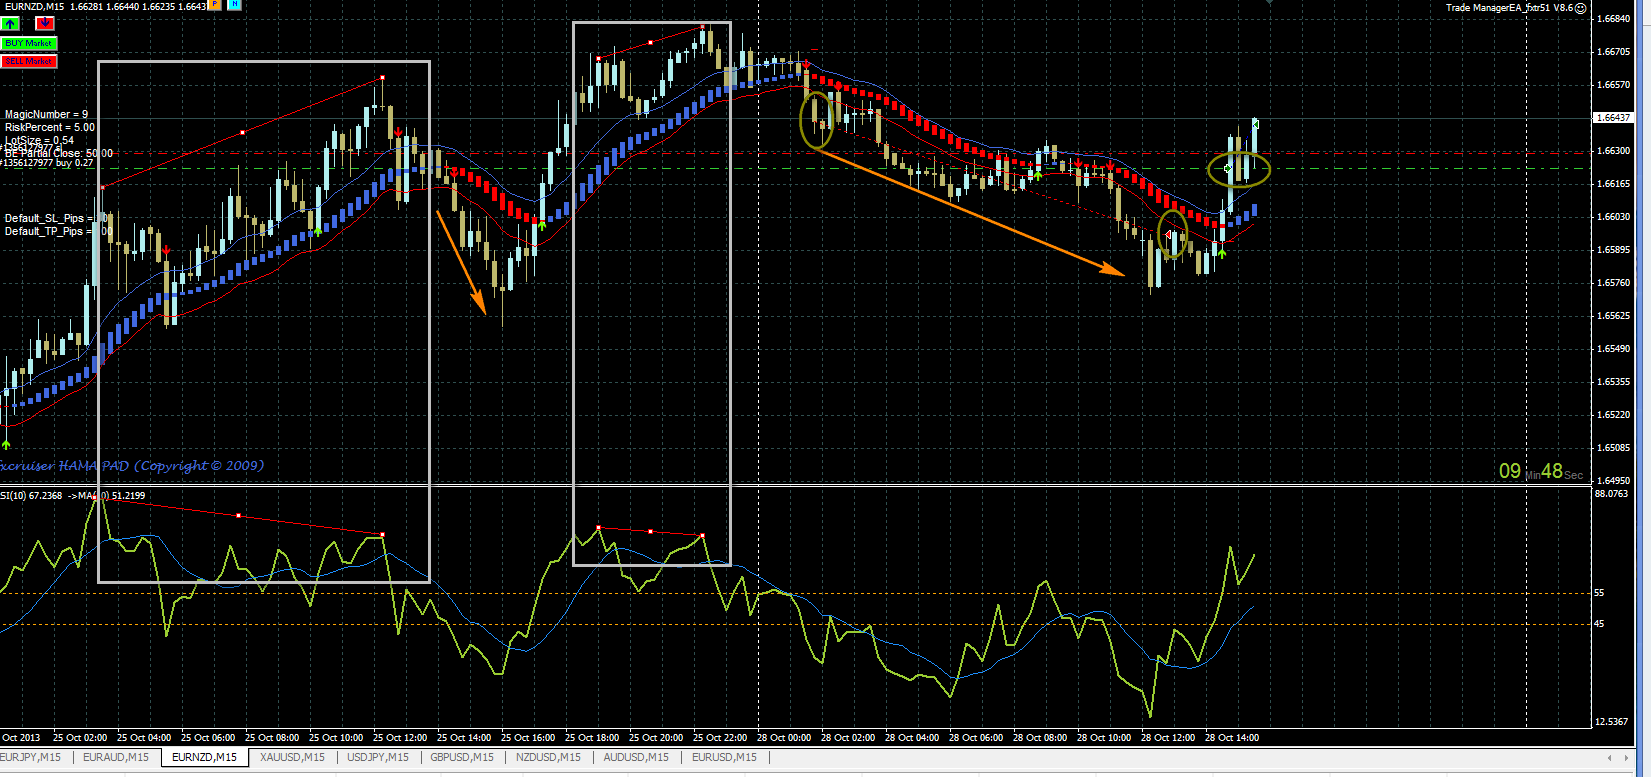This screenshot has width=1651, height=777.
Task: Click the tab scroll left arrow
Action: click(x=1608, y=758)
